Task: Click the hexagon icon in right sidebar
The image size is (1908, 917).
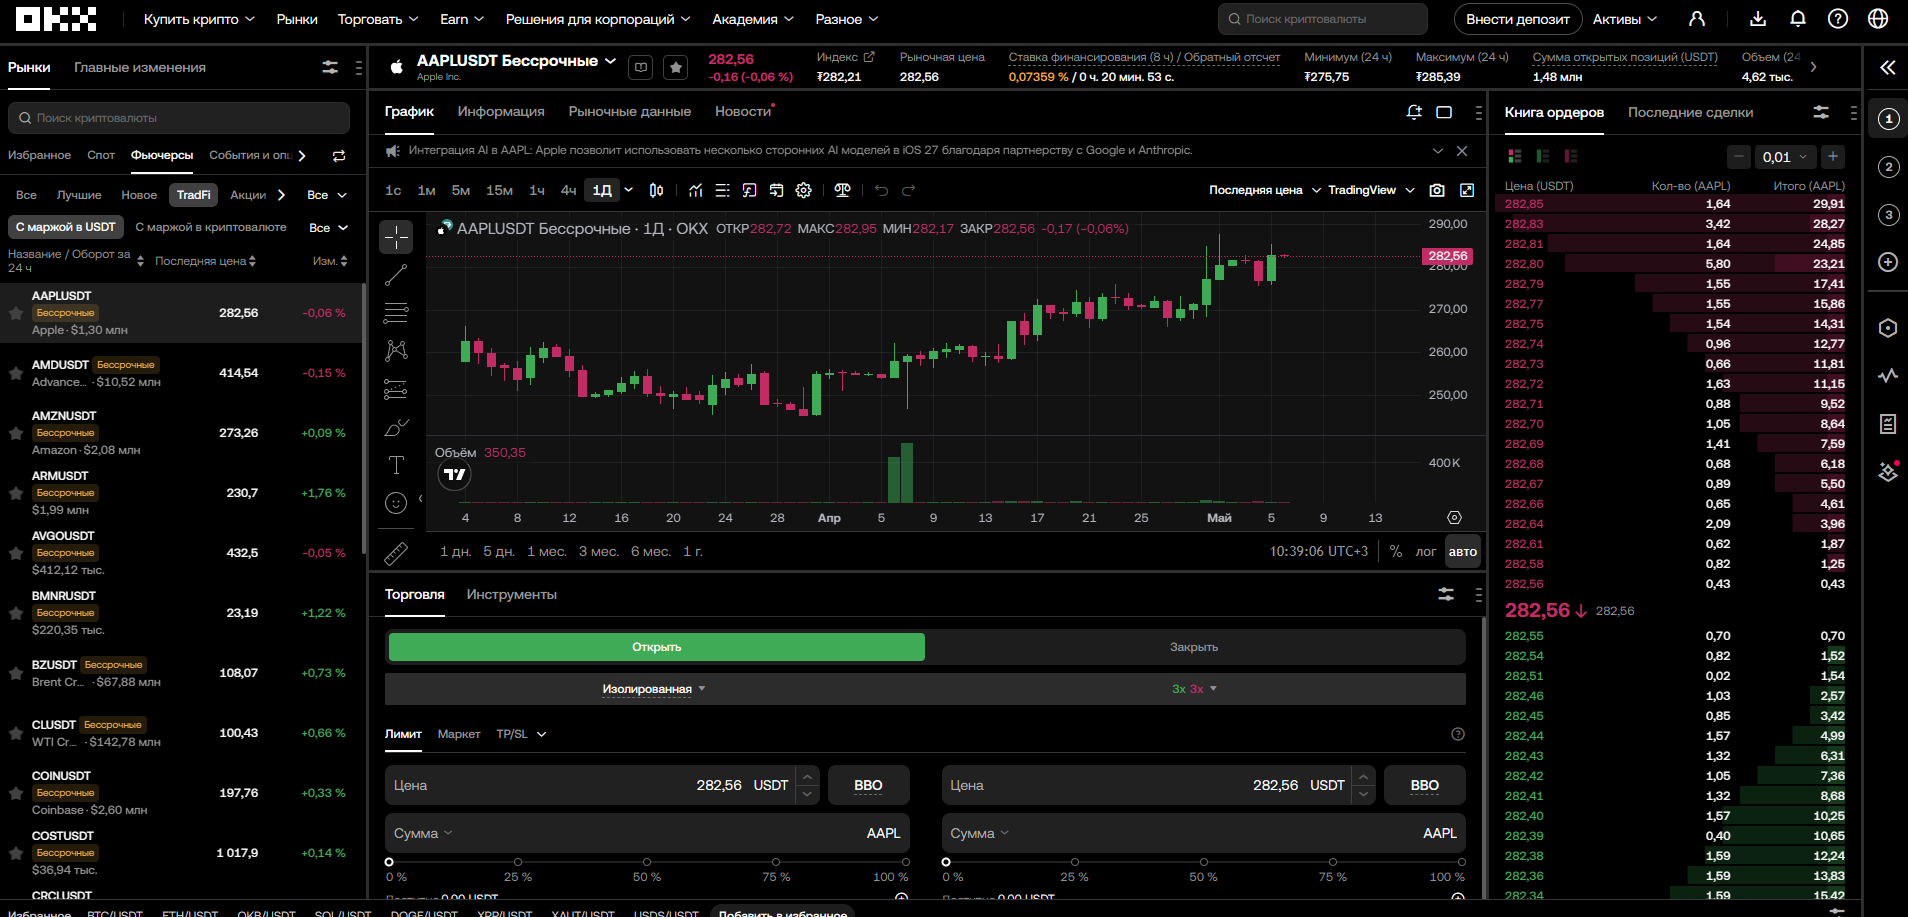Action: (1888, 328)
